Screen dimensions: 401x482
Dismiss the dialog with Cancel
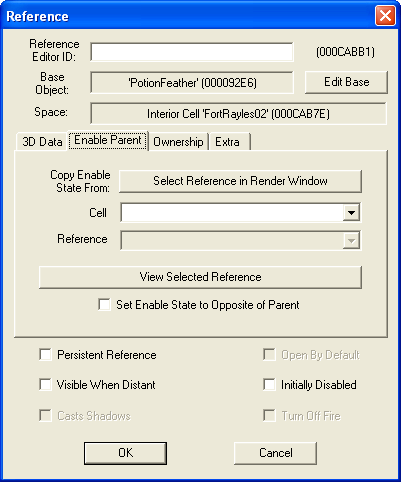pos(275,453)
